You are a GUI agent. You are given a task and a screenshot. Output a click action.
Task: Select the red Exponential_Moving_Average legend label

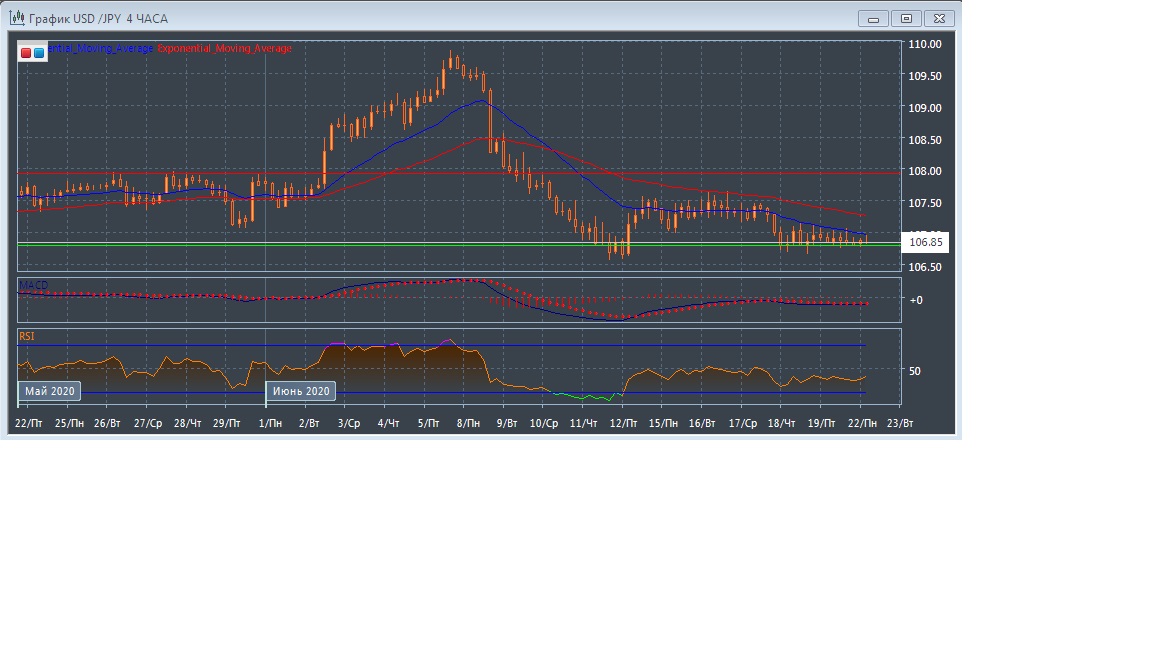225,49
